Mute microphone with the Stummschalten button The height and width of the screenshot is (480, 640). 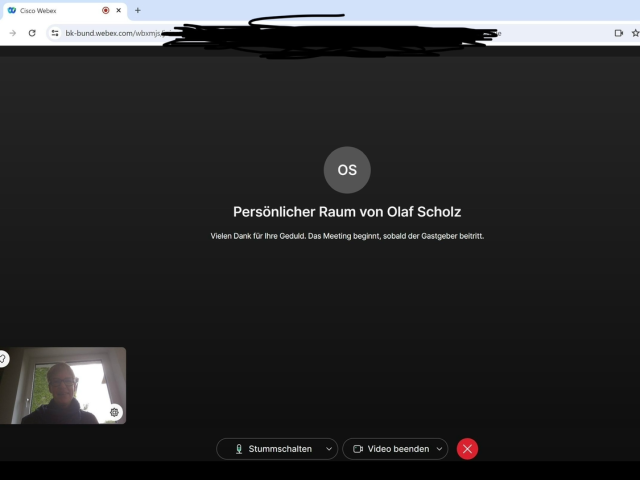pos(272,449)
